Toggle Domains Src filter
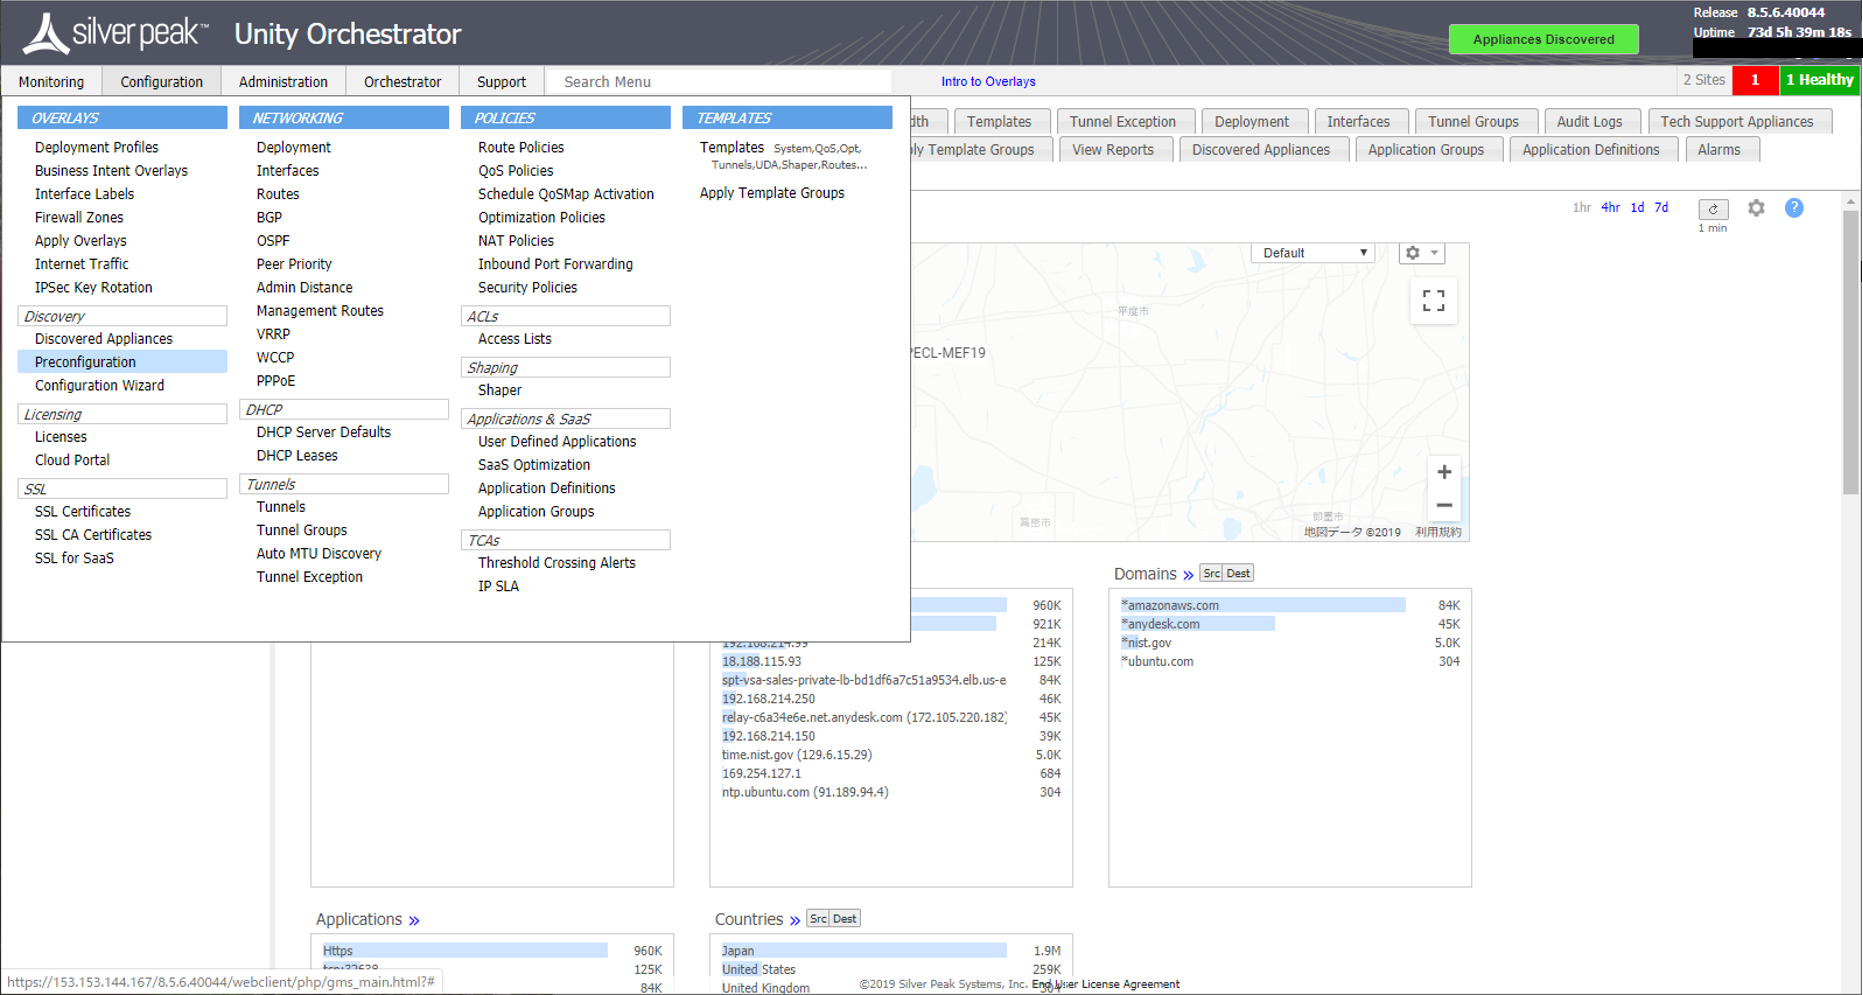The width and height of the screenshot is (1863, 995). tap(1212, 573)
